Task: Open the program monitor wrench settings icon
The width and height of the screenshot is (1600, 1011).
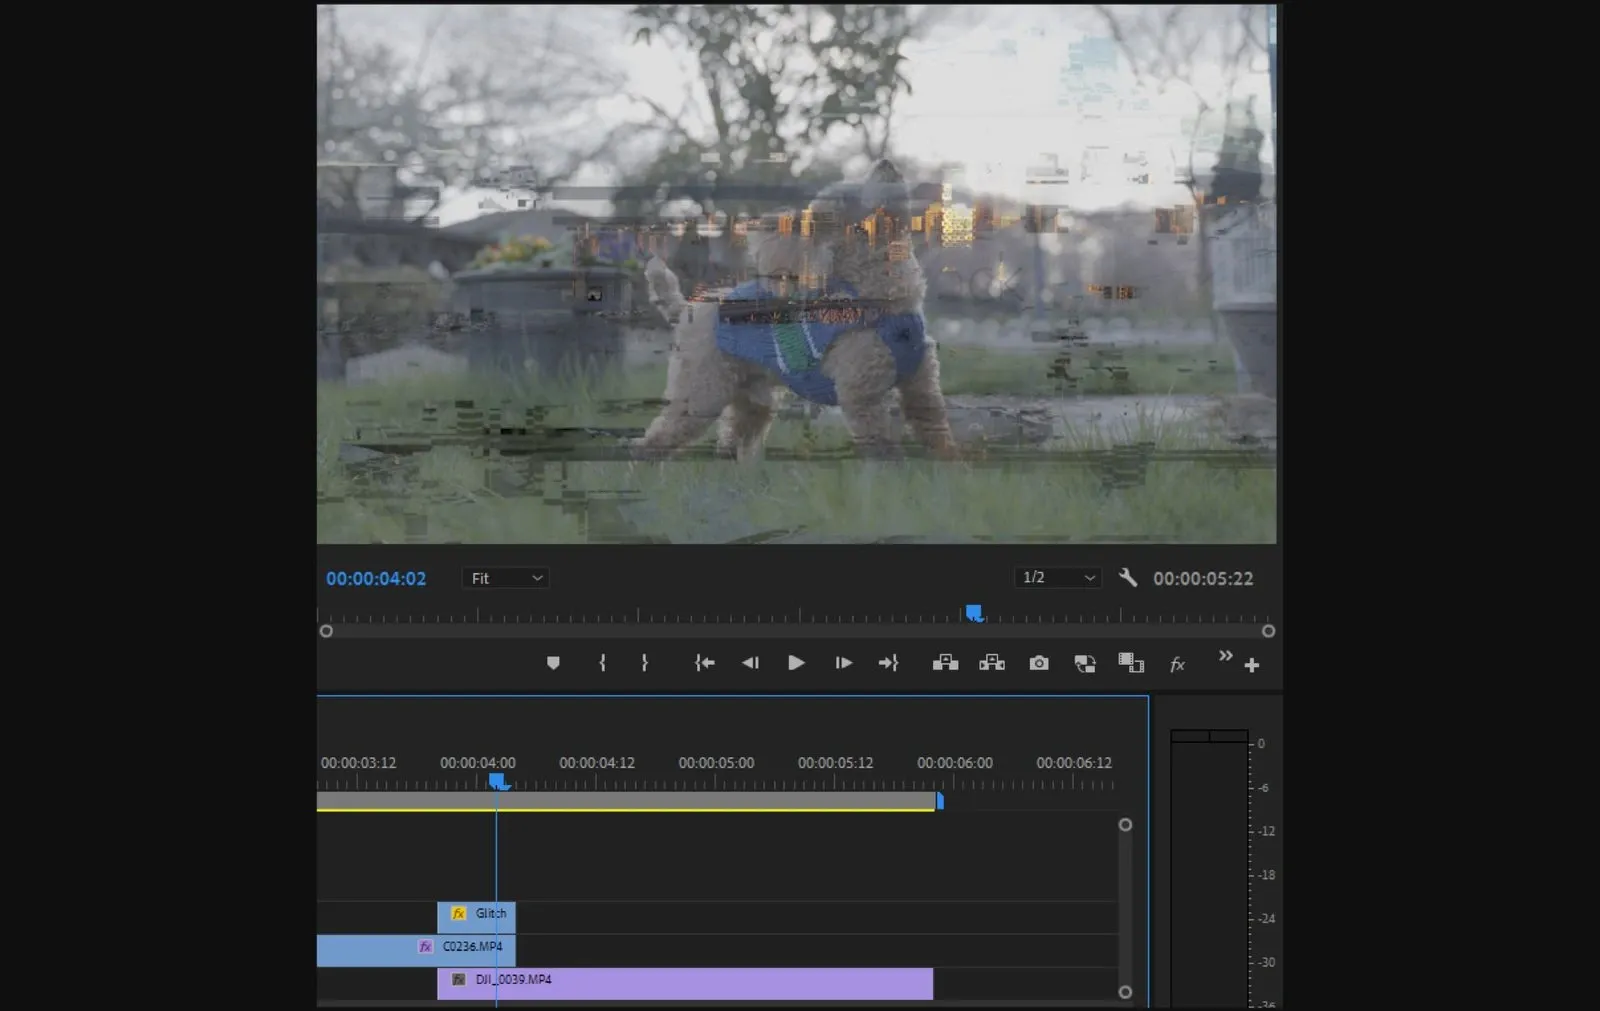Action: (x=1128, y=578)
